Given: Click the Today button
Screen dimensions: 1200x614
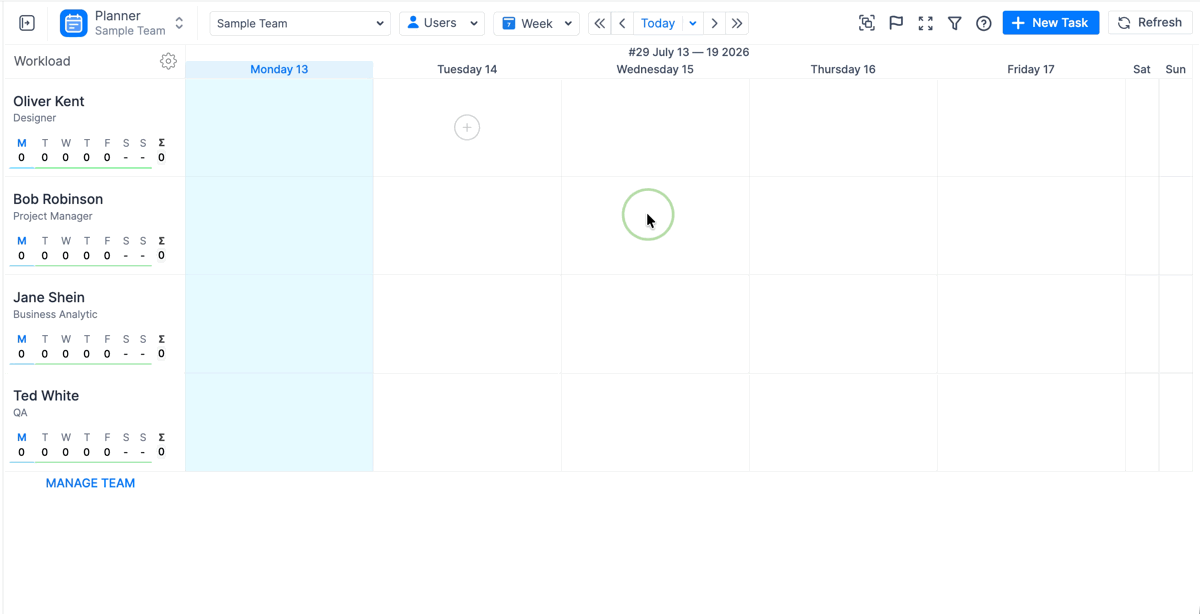Looking at the screenshot, I should coord(658,23).
